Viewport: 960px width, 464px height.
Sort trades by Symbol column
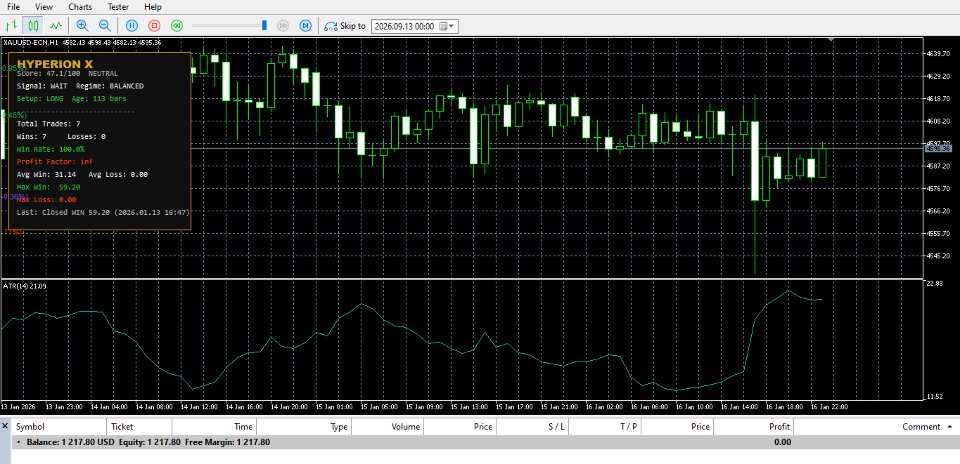click(59, 427)
